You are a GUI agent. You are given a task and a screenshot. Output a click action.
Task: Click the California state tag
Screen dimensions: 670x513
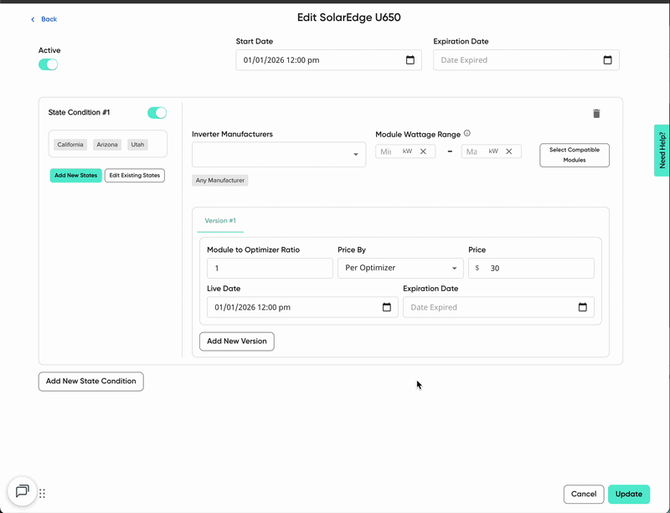click(x=71, y=145)
